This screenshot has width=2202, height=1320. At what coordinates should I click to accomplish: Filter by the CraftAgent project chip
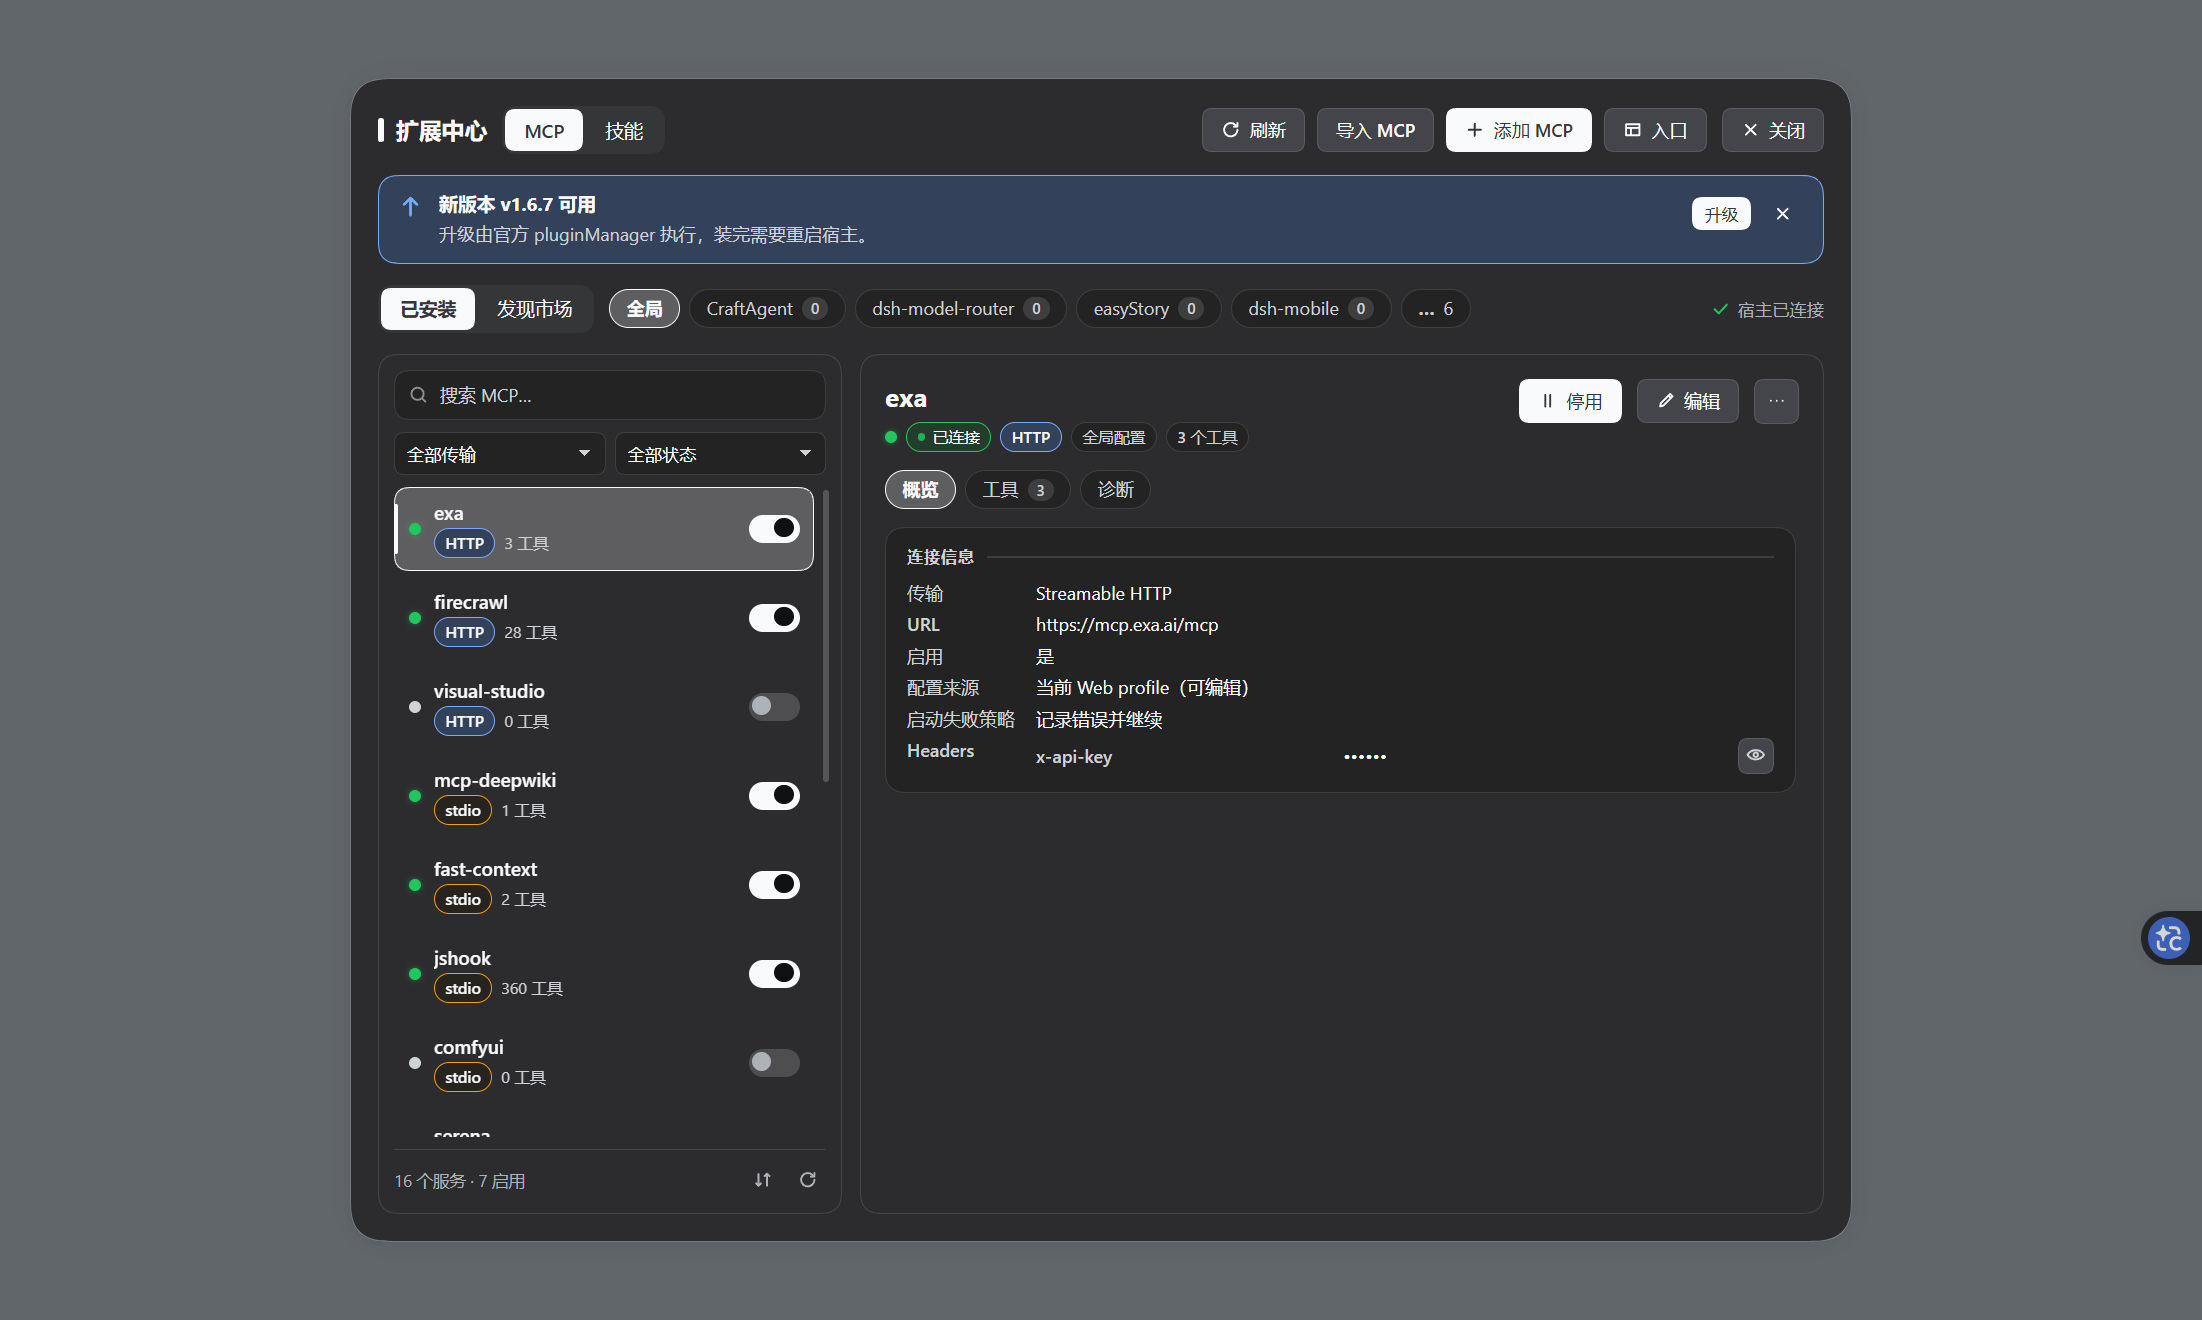click(x=767, y=309)
